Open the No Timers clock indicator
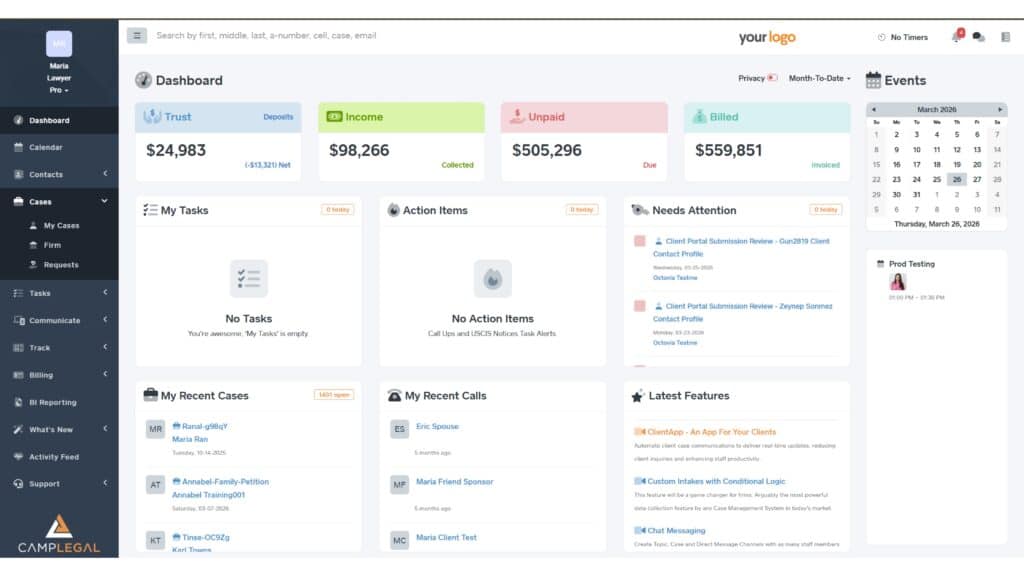 click(x=903, y=37)
